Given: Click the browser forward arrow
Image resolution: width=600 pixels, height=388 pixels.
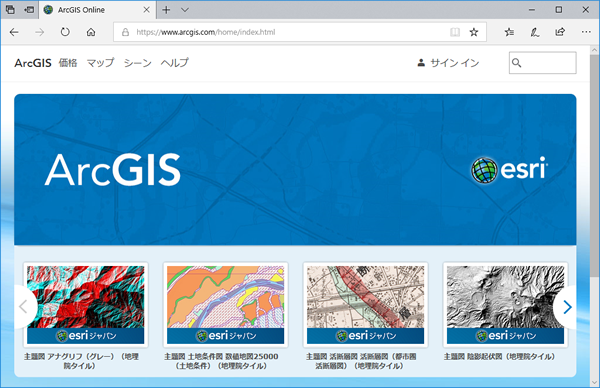Looking at the screenshot, I should [39, 32].
